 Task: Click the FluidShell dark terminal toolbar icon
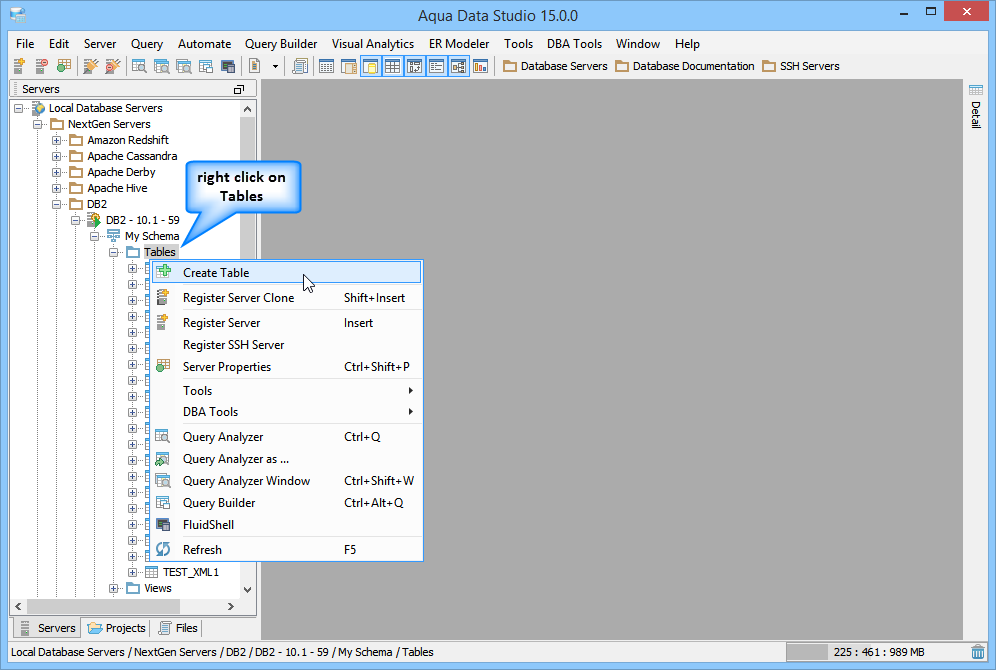(x=228, y=65)
